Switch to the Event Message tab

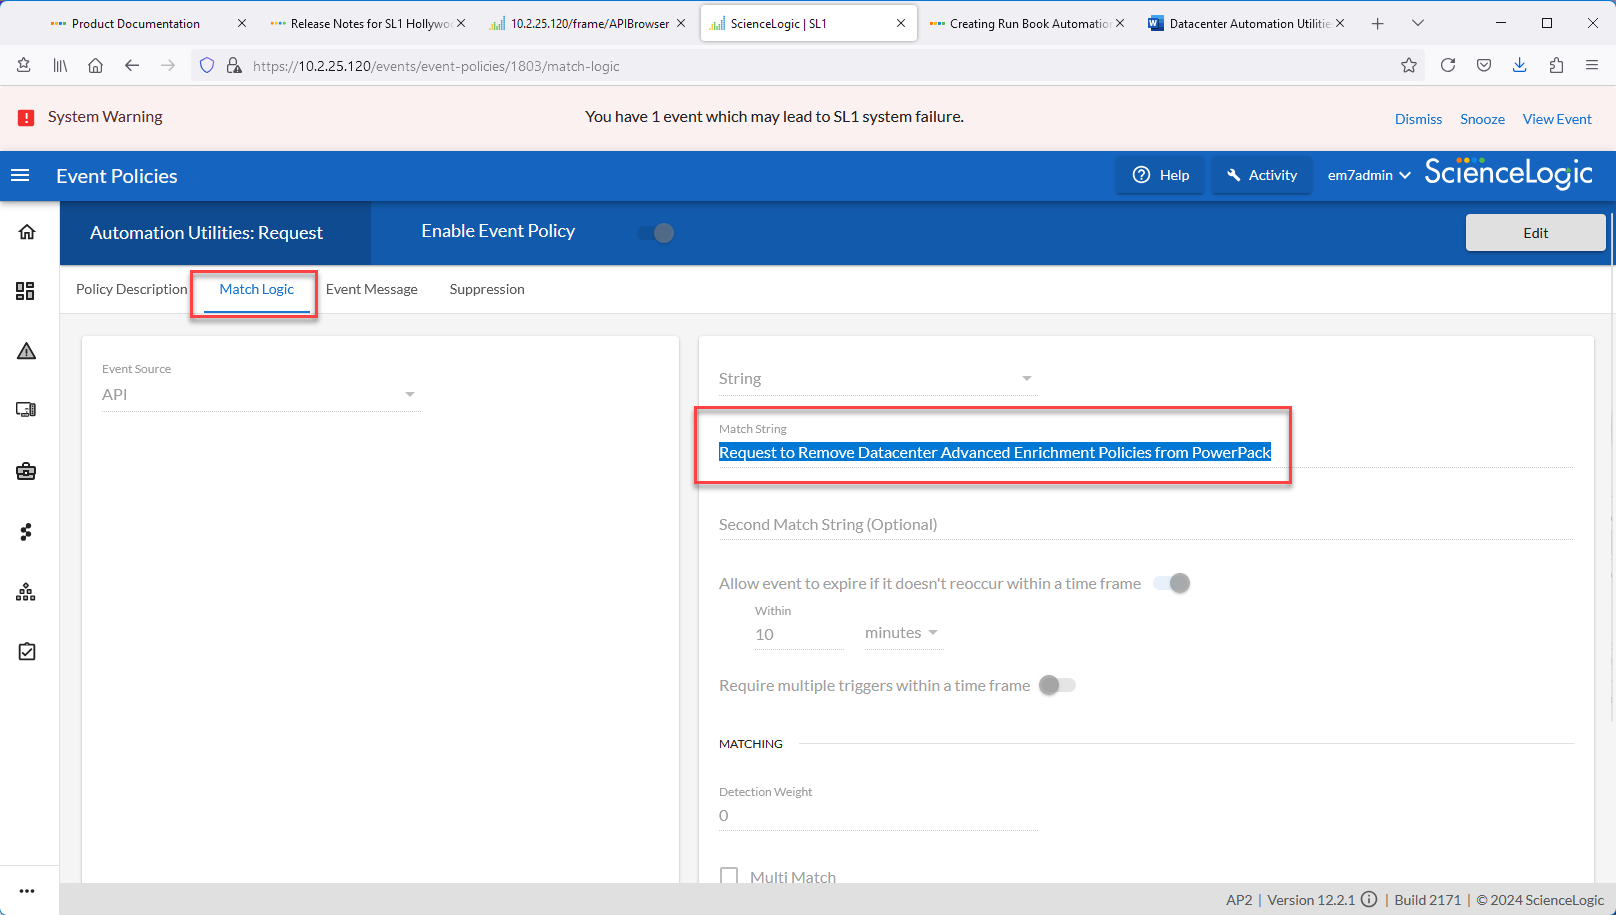point(372,290)
